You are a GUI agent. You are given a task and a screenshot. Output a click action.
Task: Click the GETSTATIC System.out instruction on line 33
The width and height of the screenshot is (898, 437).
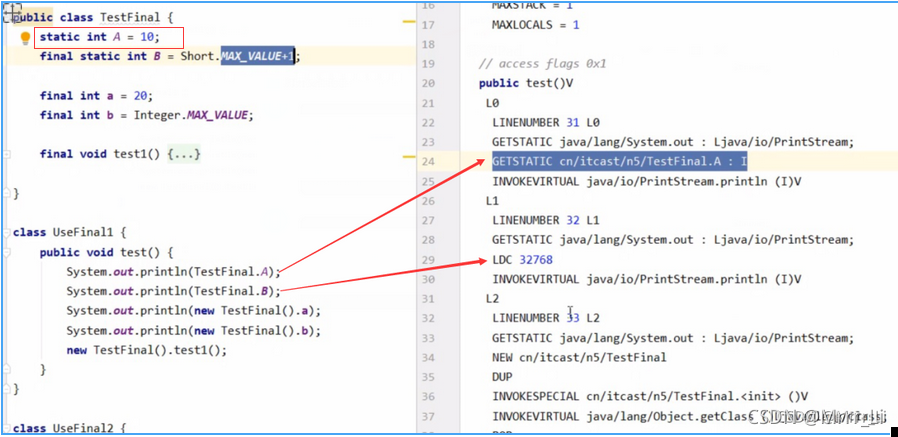(x=673, y=338)
